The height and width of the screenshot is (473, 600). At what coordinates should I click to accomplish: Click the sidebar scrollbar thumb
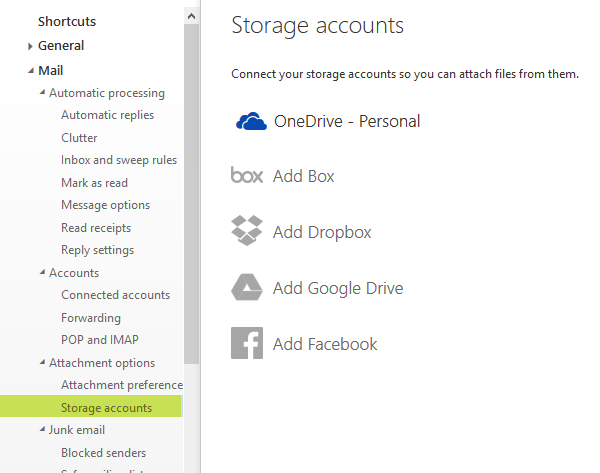(x=191, y=194)
